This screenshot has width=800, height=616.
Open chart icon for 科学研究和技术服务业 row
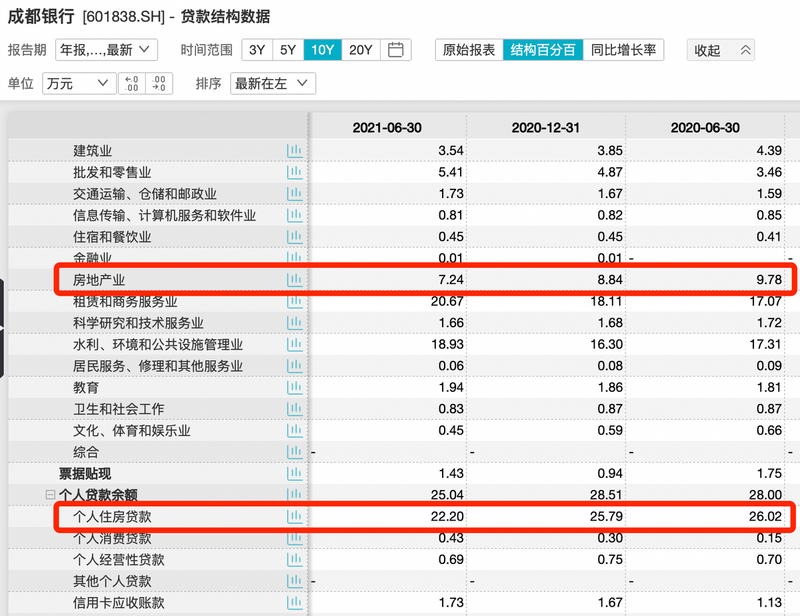pyautogui.click(x=294, y=323)
